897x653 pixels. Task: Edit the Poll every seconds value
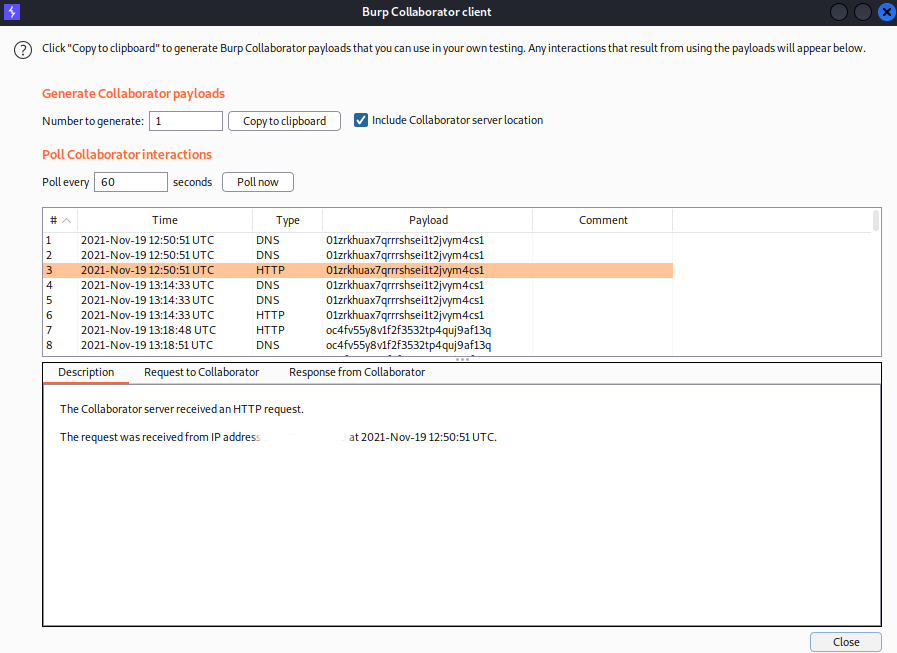(x=130, y=181)
